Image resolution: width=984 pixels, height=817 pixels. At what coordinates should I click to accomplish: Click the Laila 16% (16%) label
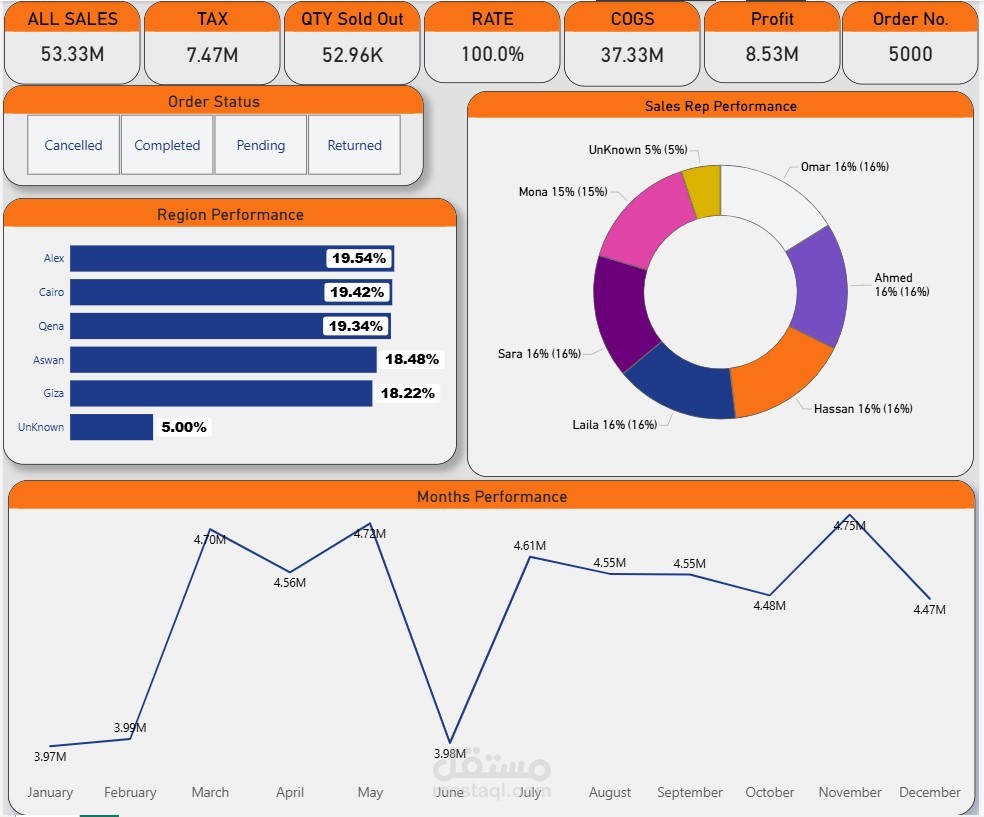pyautogui.click(x=614, y=425)
